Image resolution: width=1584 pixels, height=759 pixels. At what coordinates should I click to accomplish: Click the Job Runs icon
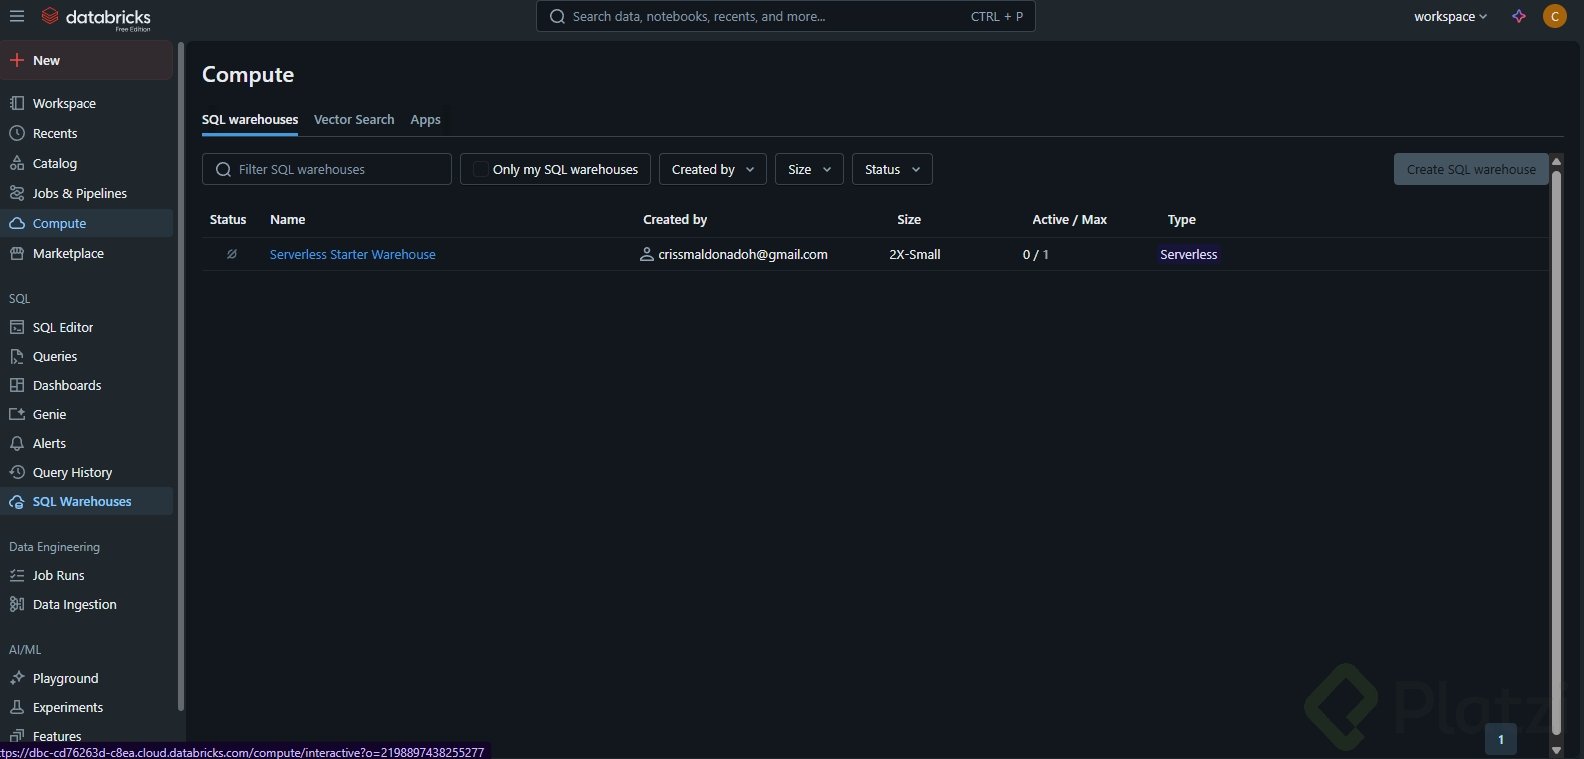coord(17,576)
